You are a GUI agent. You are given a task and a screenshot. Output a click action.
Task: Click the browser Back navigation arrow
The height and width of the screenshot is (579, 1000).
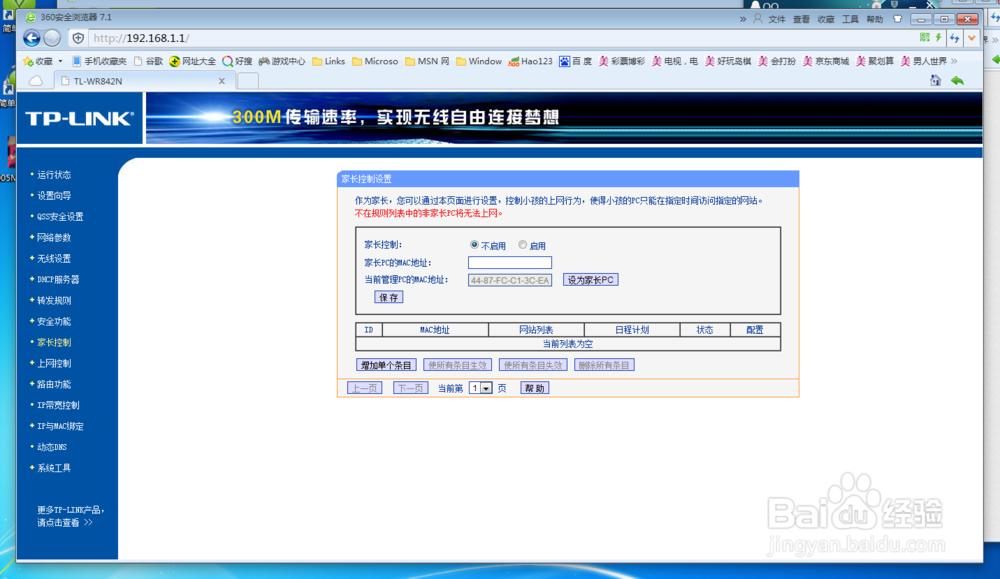pyautogui.click(x=31, y=38)
